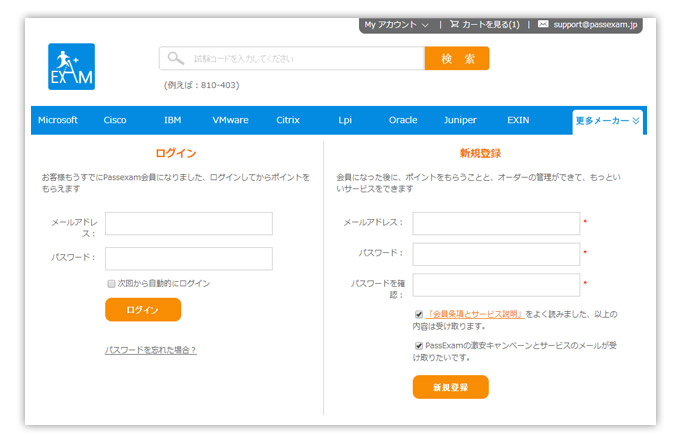Open the Oracle category
Viewport: 680px width, 446px height.
tap(403, 120)
